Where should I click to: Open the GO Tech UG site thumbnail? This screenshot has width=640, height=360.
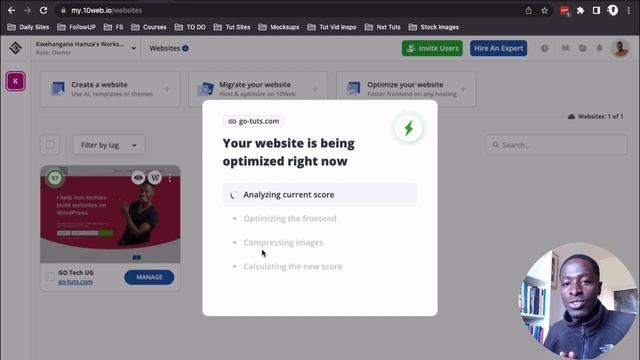[110, 214]
